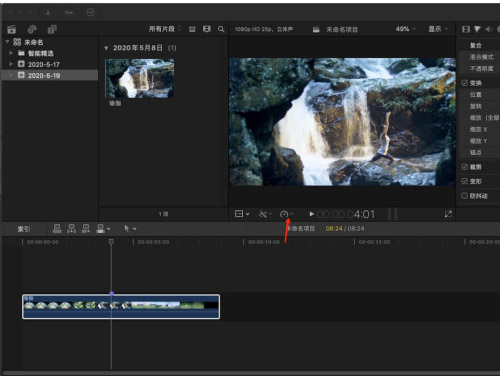The width and height of the screenshot is (500, 376).
Task: Open the photos and audio sidebar icon
Action: pyautogui.click(x=32, y=29)
